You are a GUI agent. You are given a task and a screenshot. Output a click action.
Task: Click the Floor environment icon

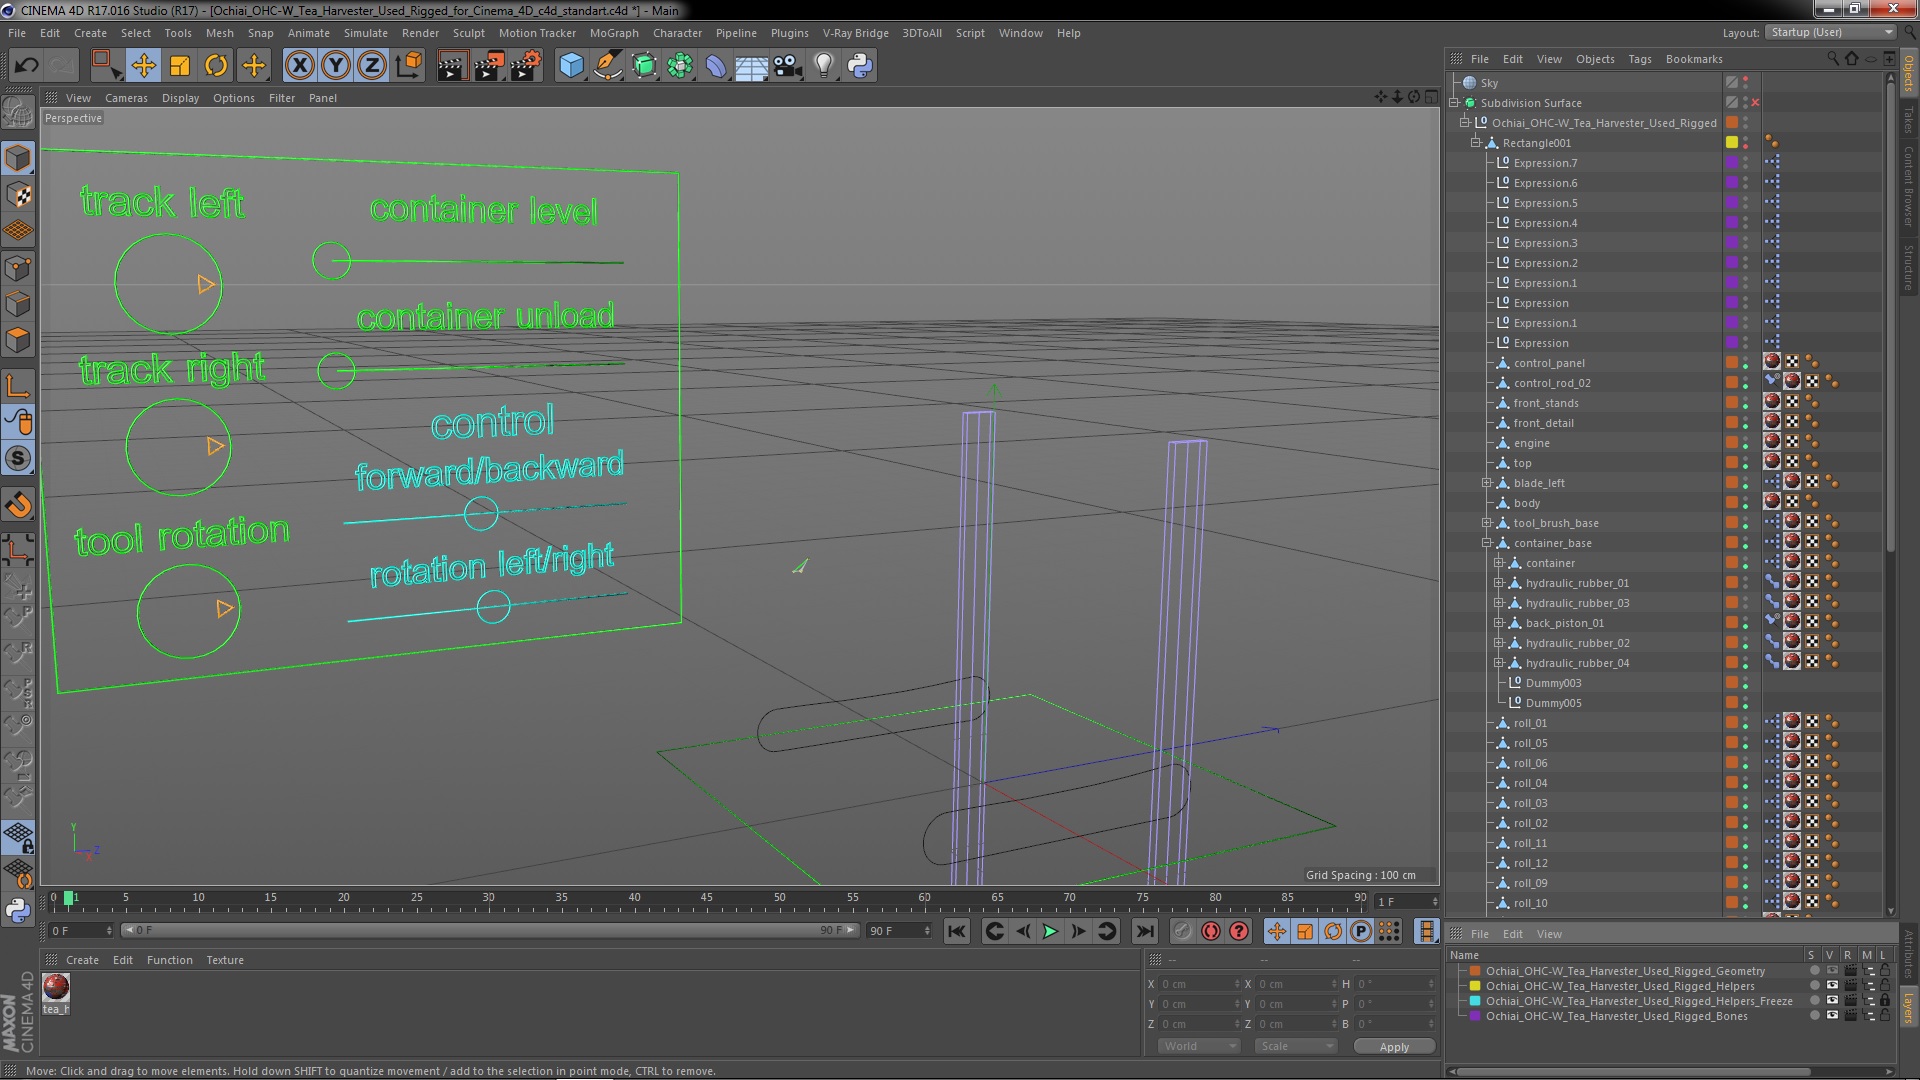[x=751, y=66]
